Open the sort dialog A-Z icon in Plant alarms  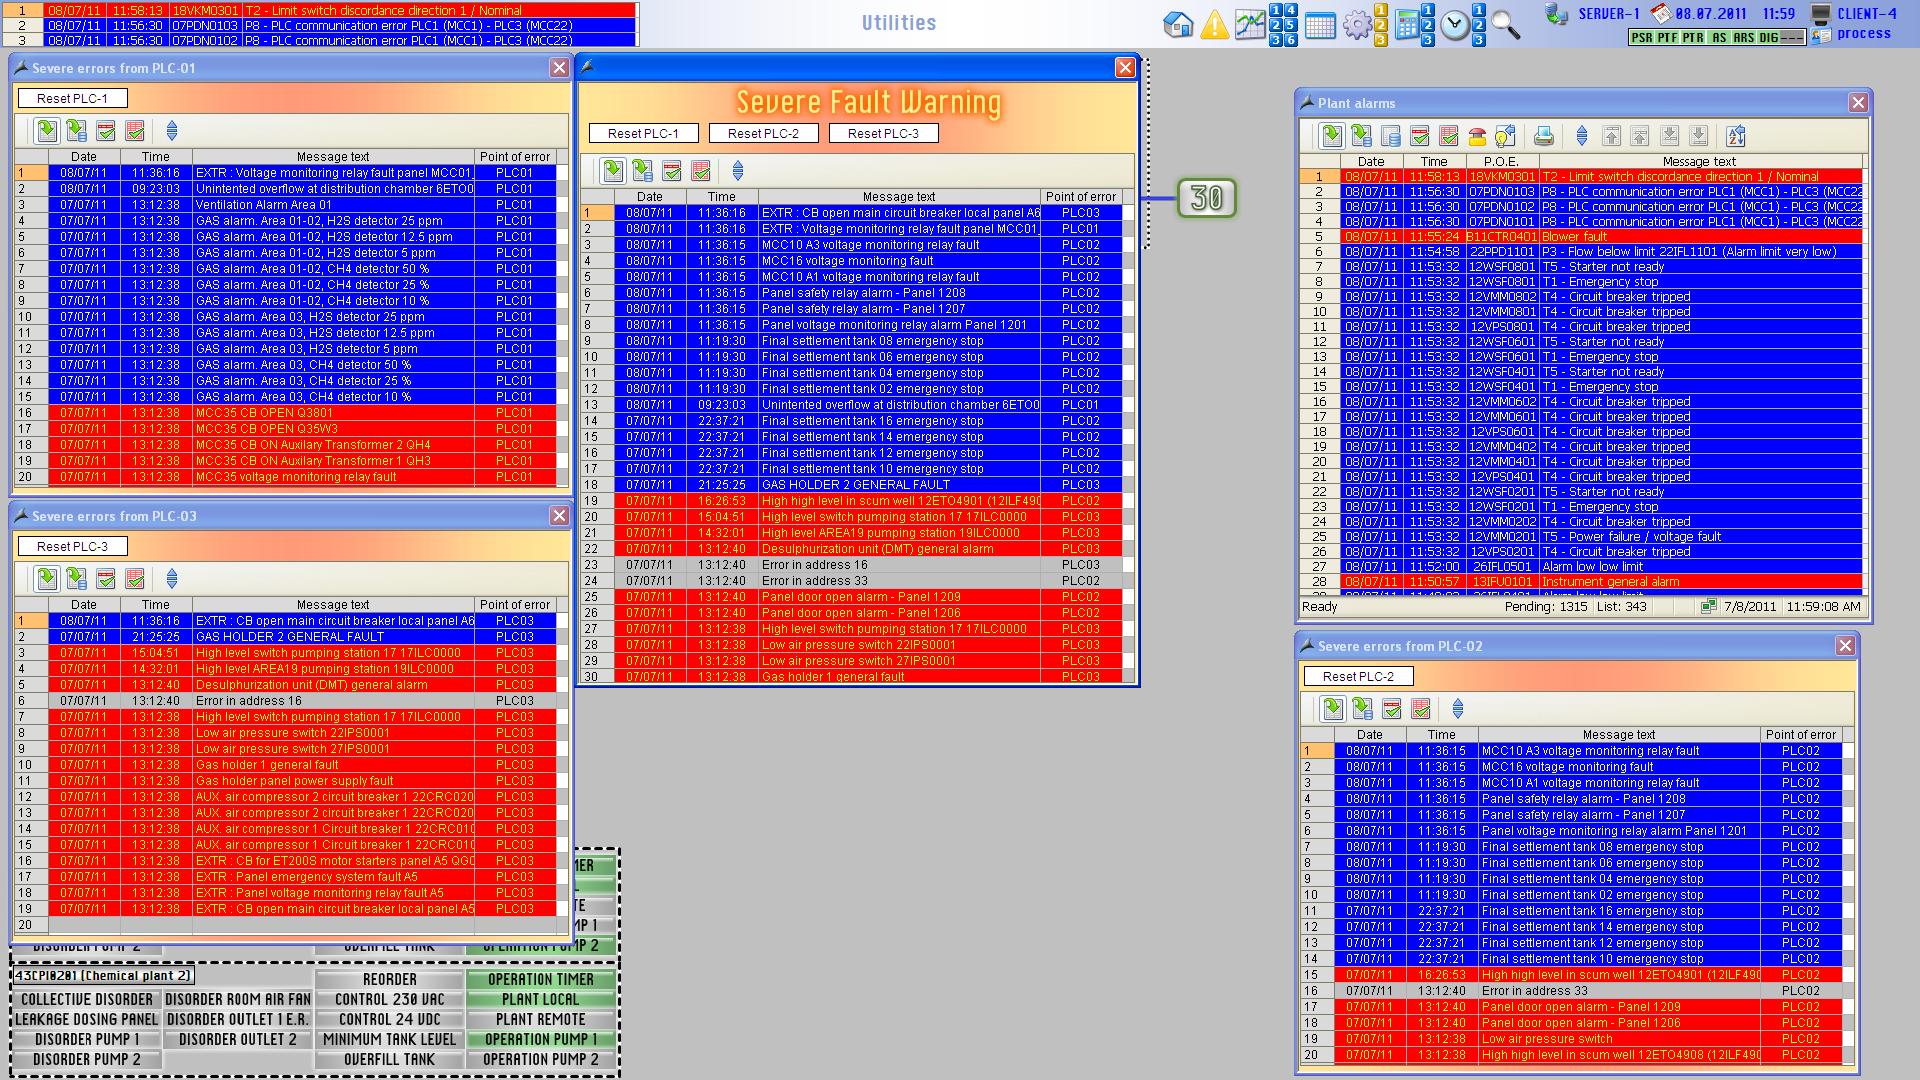tap(1736, 136)
